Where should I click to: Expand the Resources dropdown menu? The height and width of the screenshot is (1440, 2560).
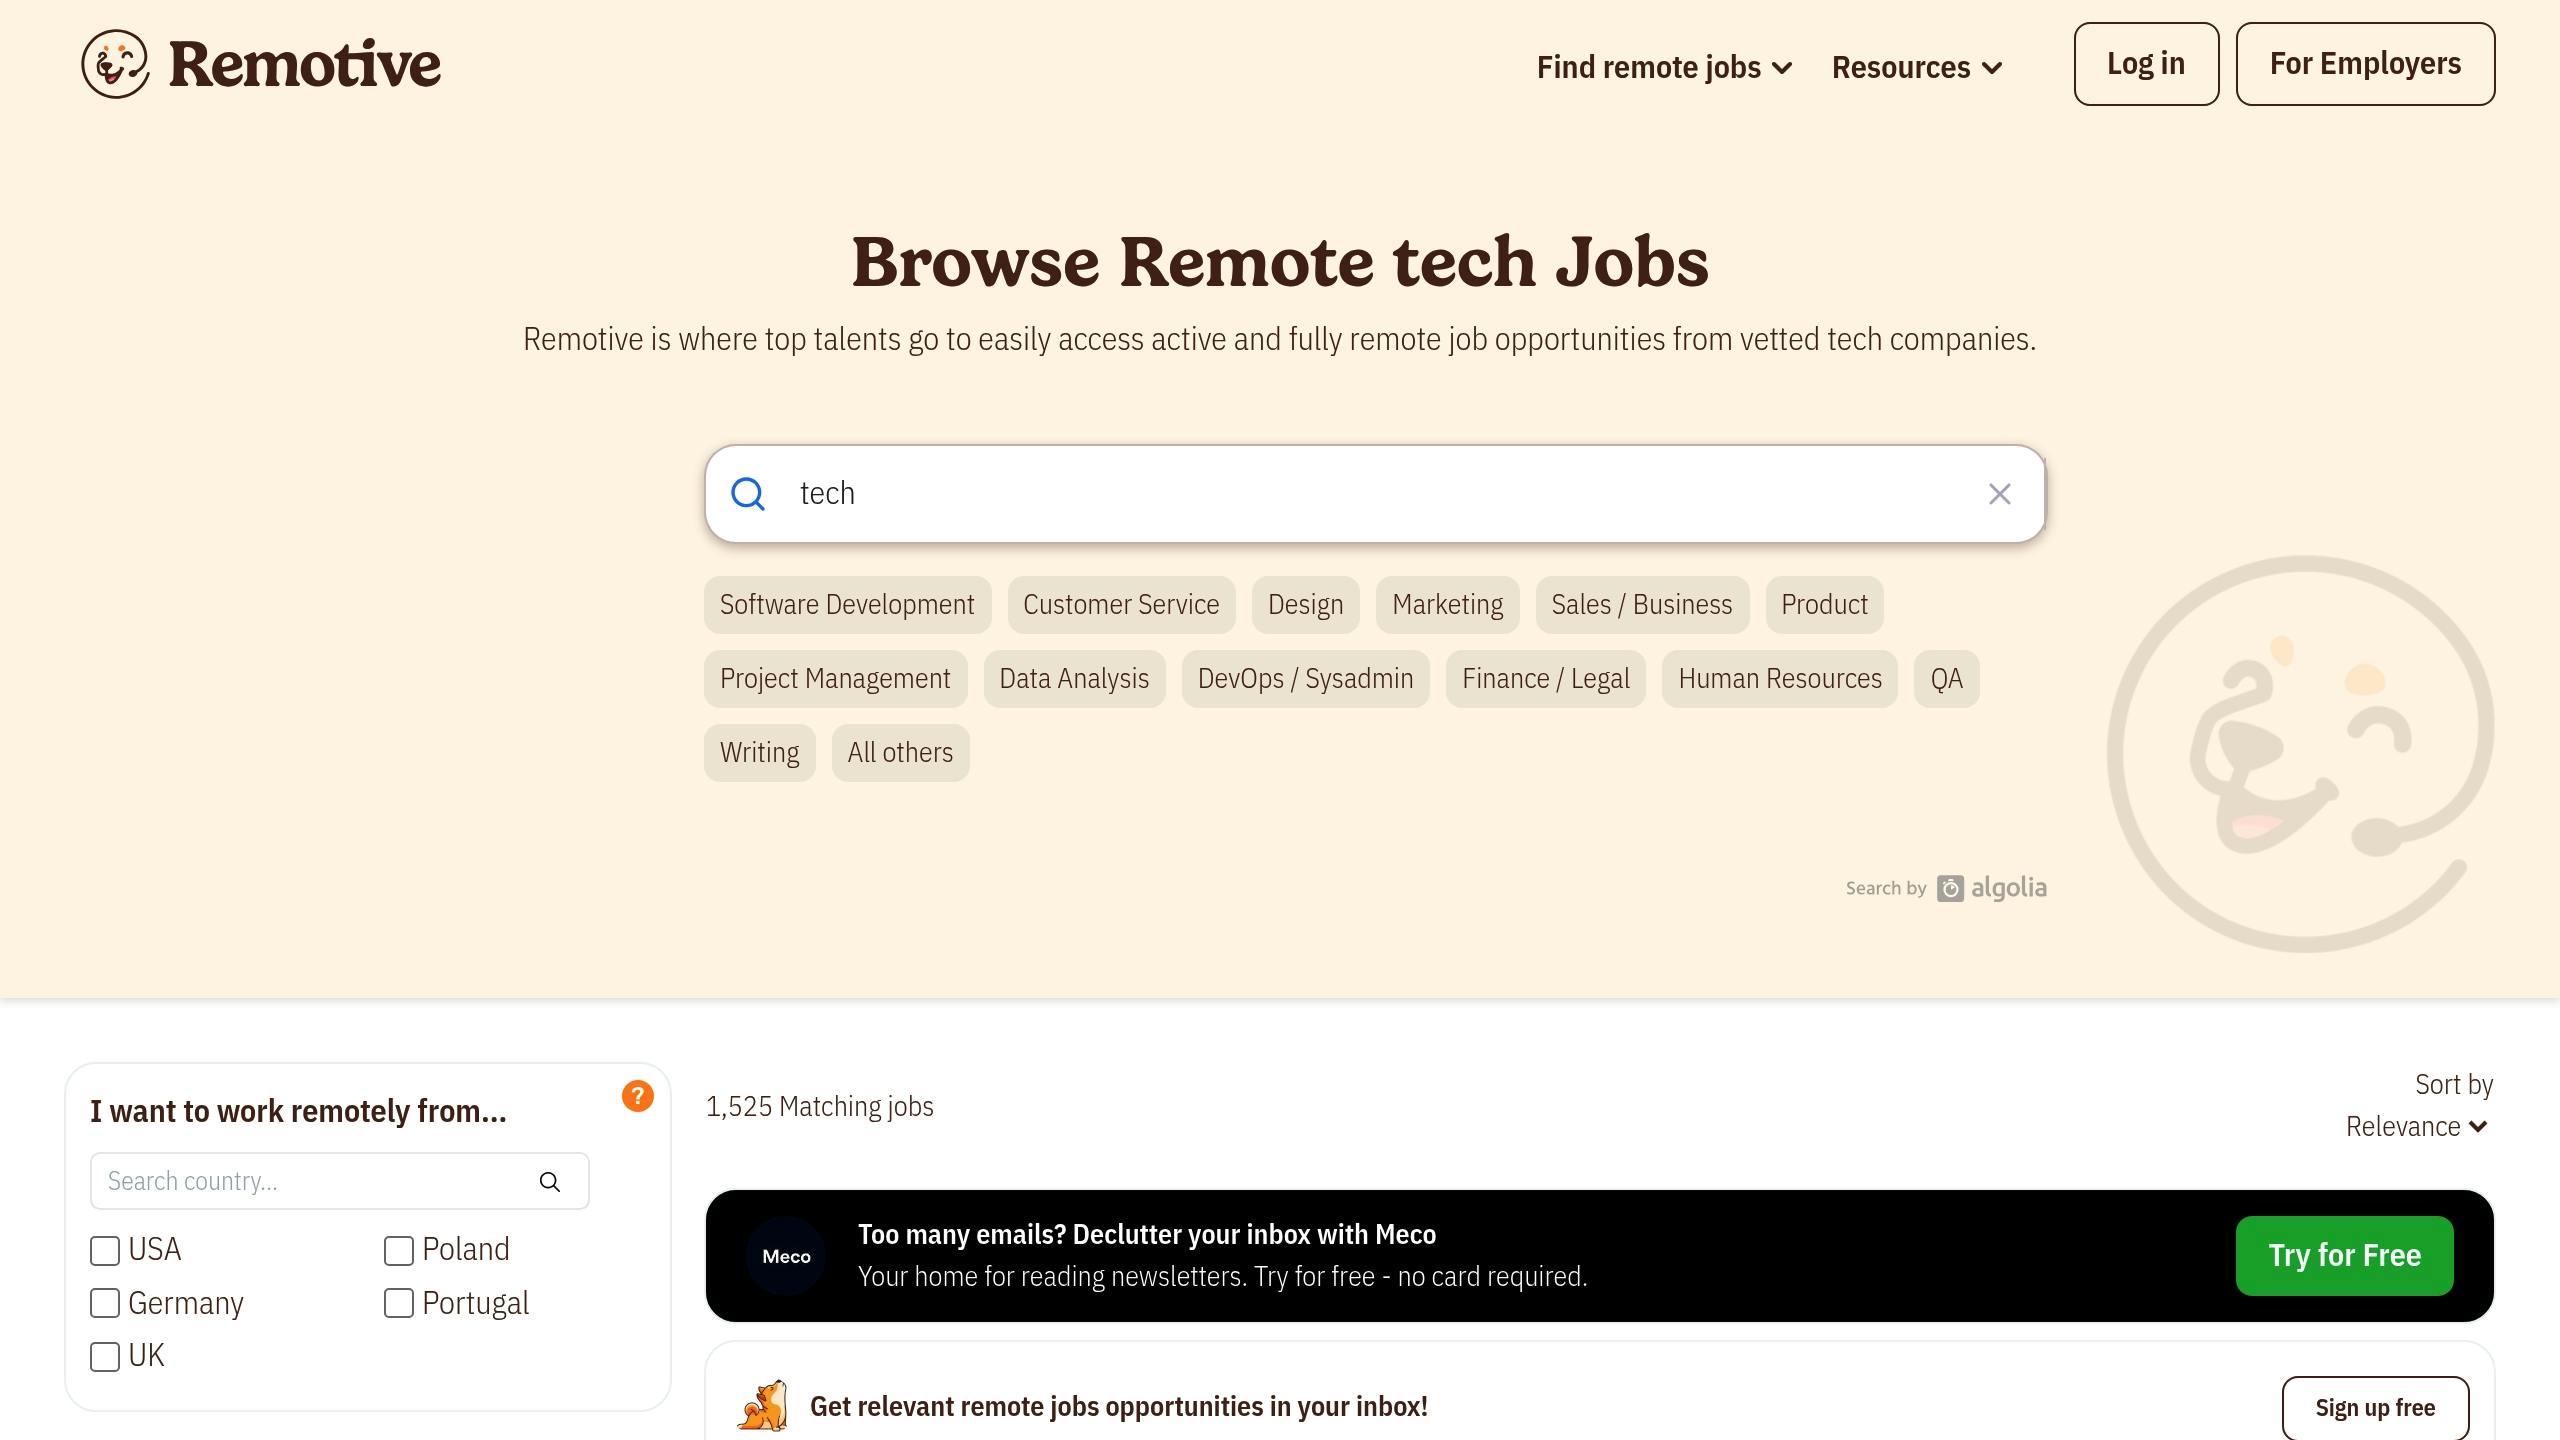point(1916,65)
